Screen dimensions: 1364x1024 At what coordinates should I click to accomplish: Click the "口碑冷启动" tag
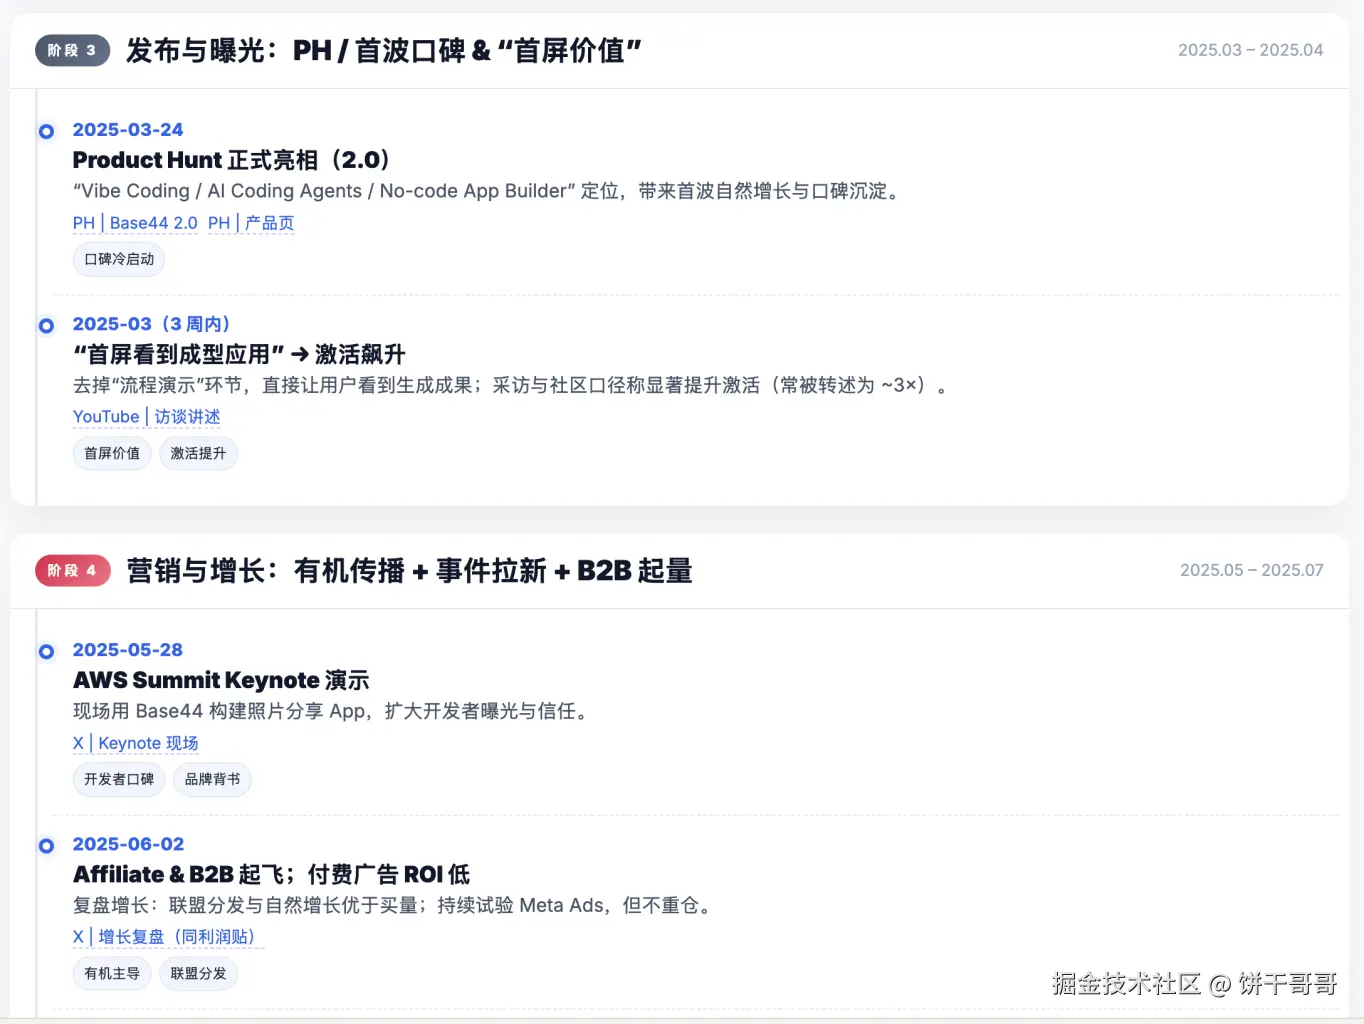click(x=119, y=259)
